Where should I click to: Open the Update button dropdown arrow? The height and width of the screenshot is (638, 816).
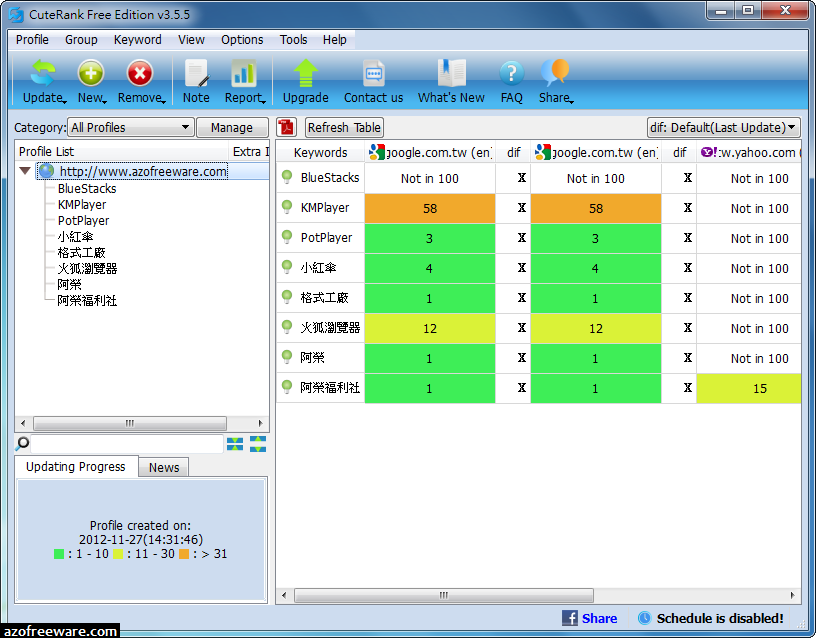coord(65,102)
